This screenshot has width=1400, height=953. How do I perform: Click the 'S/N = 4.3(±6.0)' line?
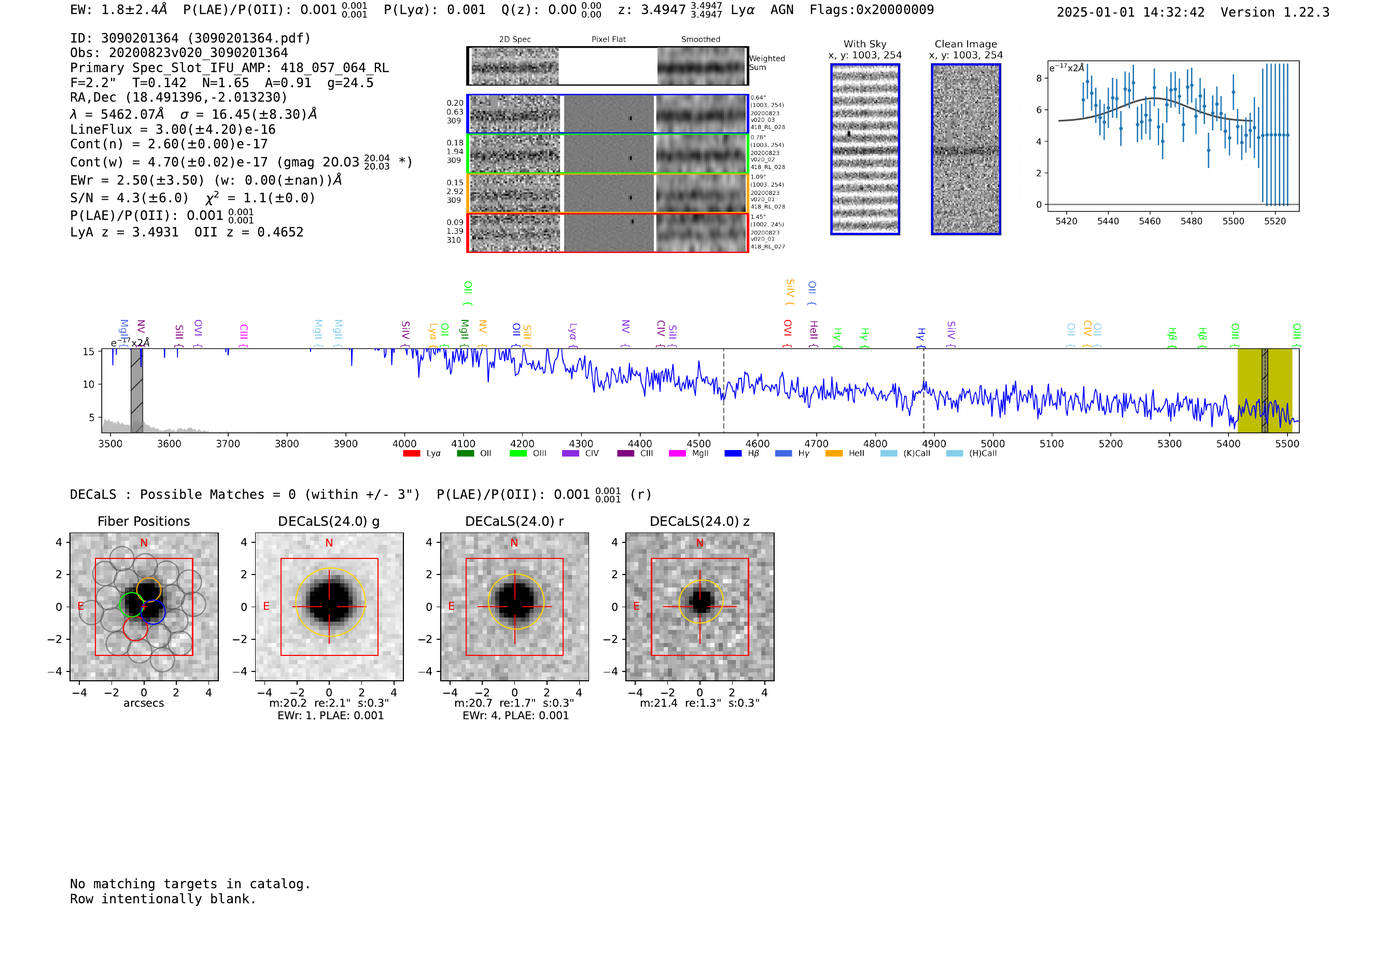129,198
